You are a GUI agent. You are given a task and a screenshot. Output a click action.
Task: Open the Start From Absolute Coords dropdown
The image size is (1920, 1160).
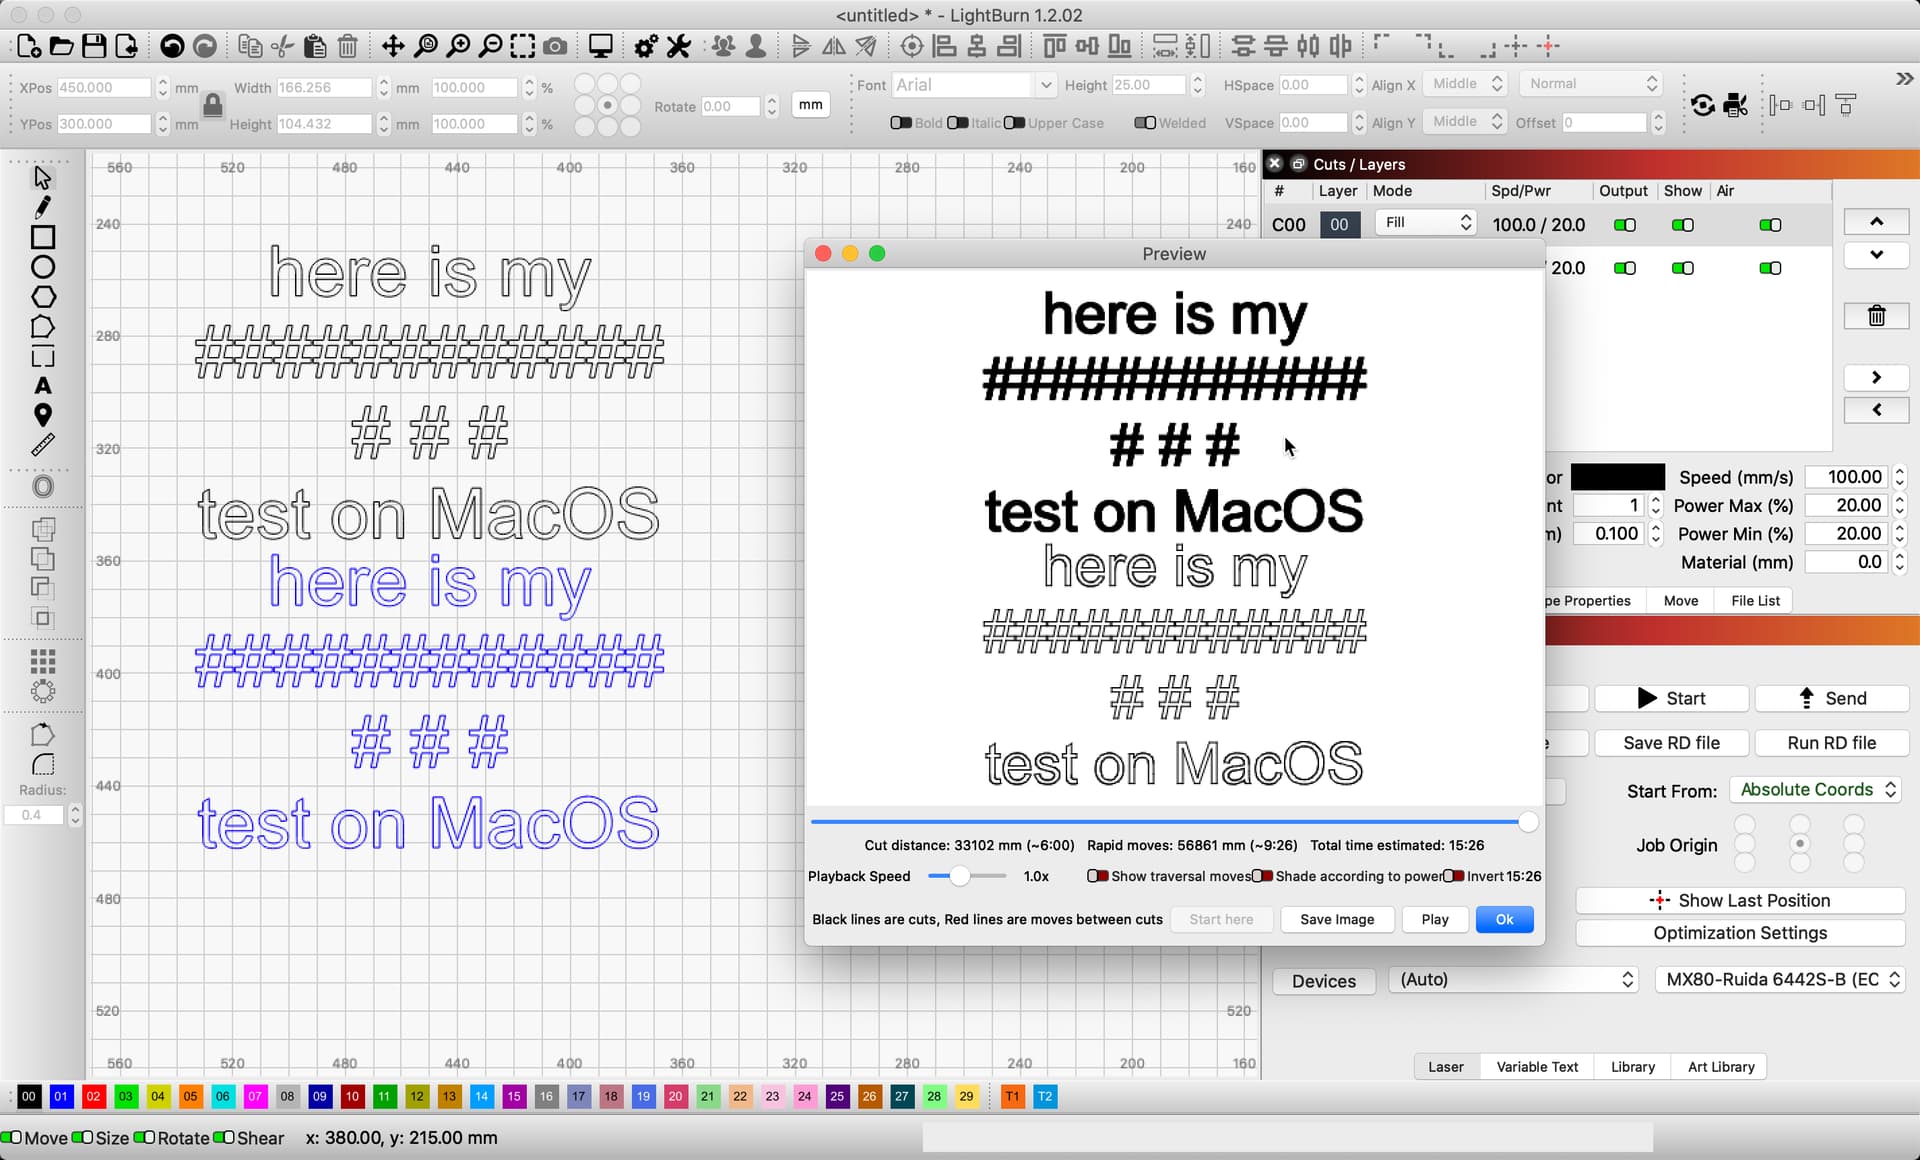1815,790
